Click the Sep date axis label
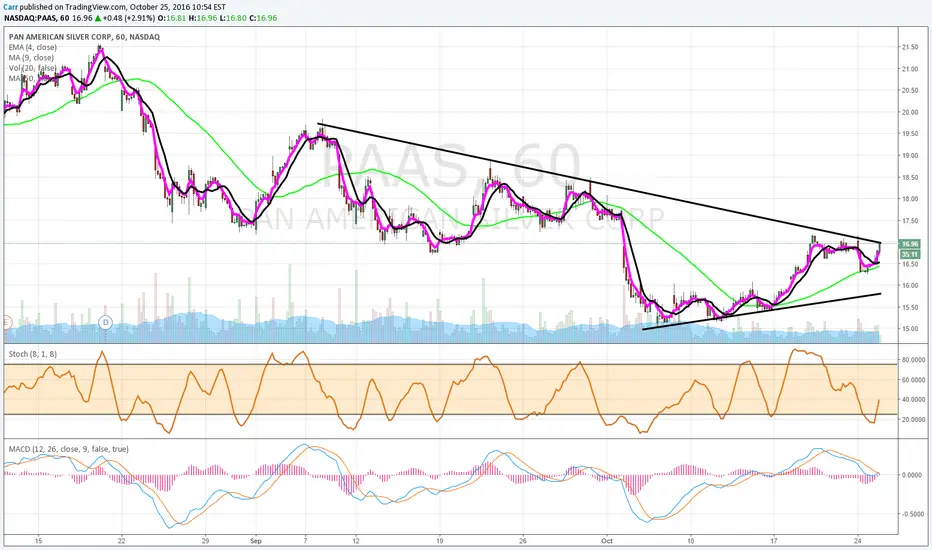Image resolution: width=932 pixels, height=550 pixels. coord(256,540)
